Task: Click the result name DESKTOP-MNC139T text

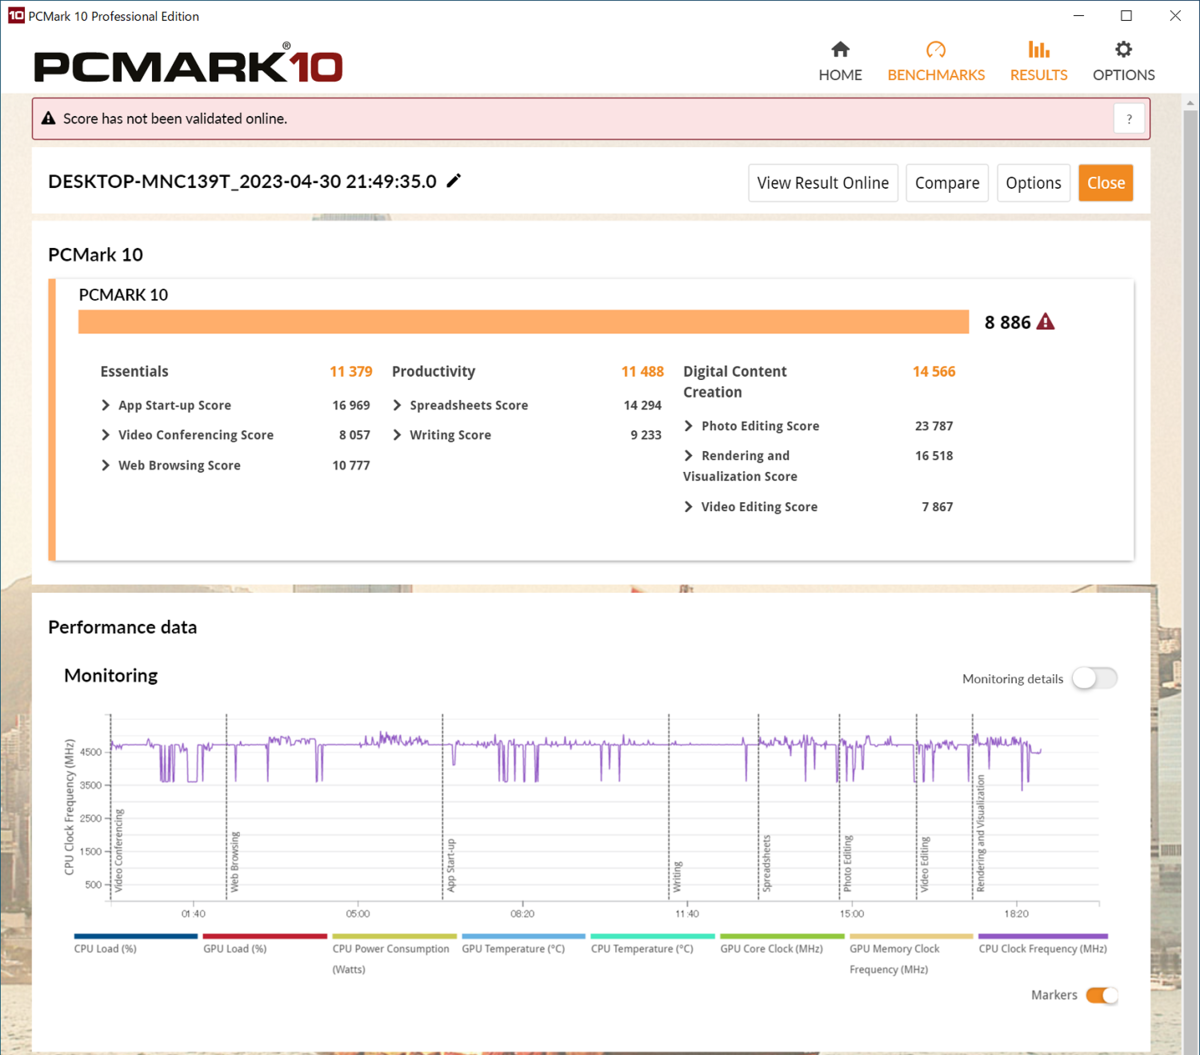Action: 242,181
